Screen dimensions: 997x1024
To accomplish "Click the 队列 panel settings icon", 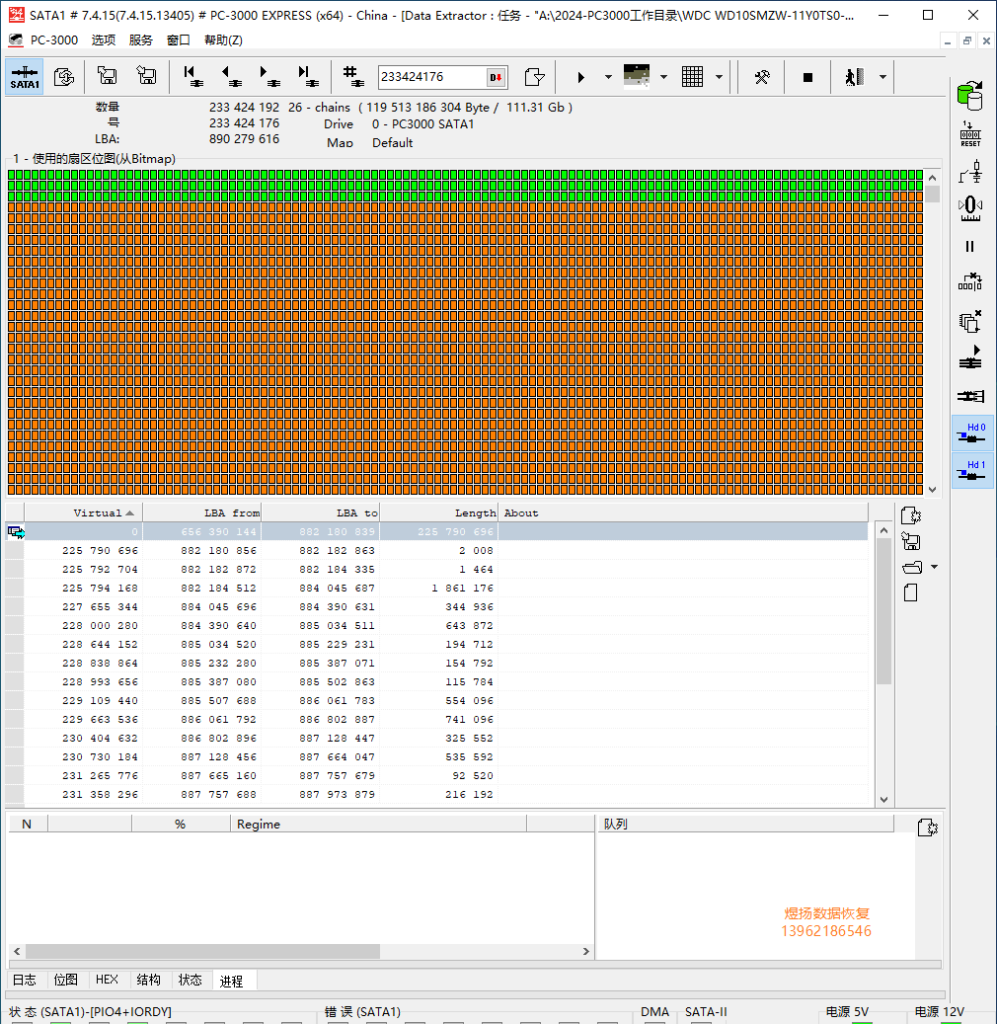I will (x=927, y=827).
